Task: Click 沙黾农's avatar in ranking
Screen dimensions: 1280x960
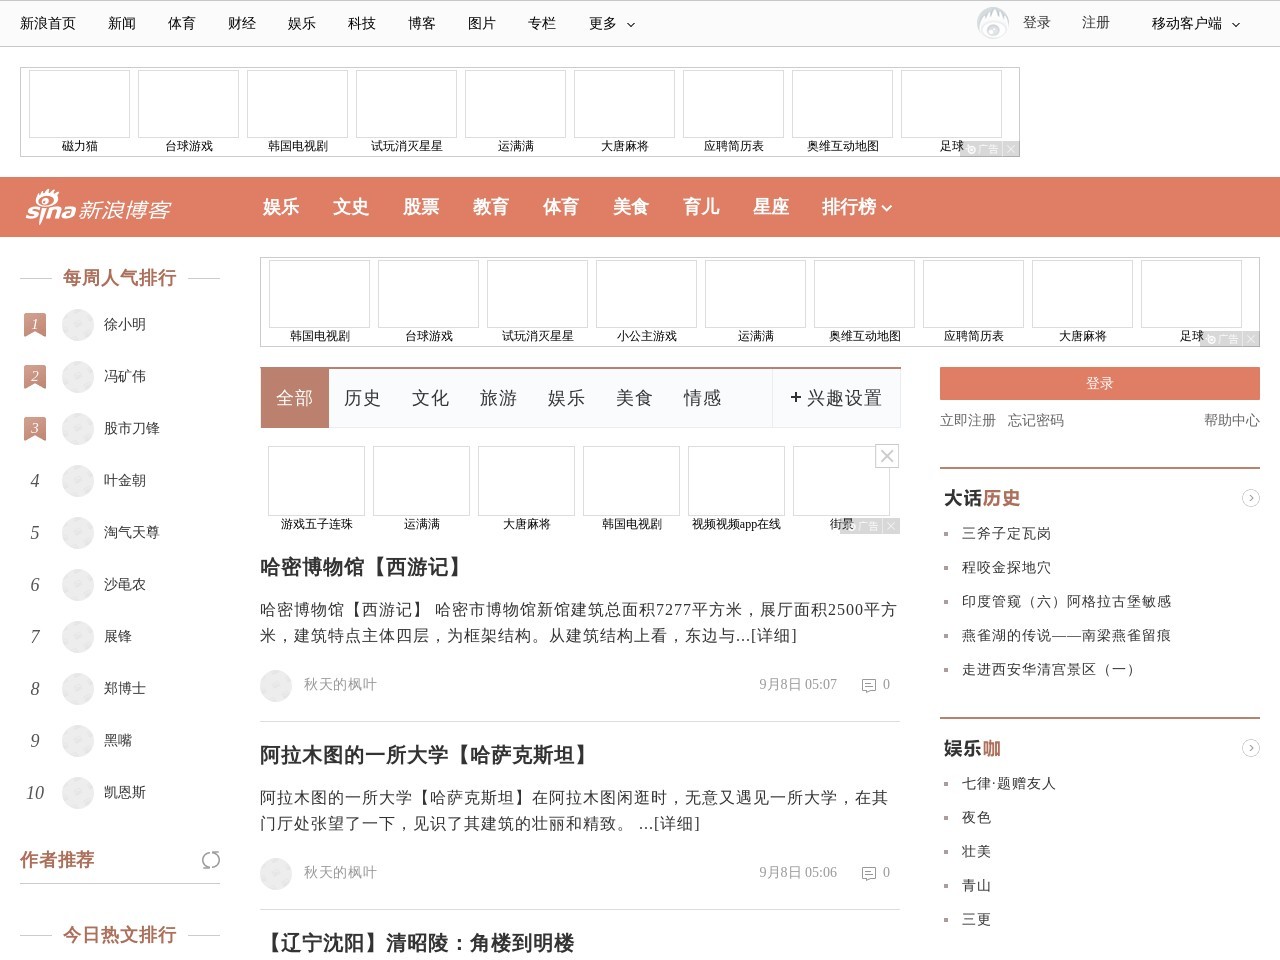Action: (78, 585)
